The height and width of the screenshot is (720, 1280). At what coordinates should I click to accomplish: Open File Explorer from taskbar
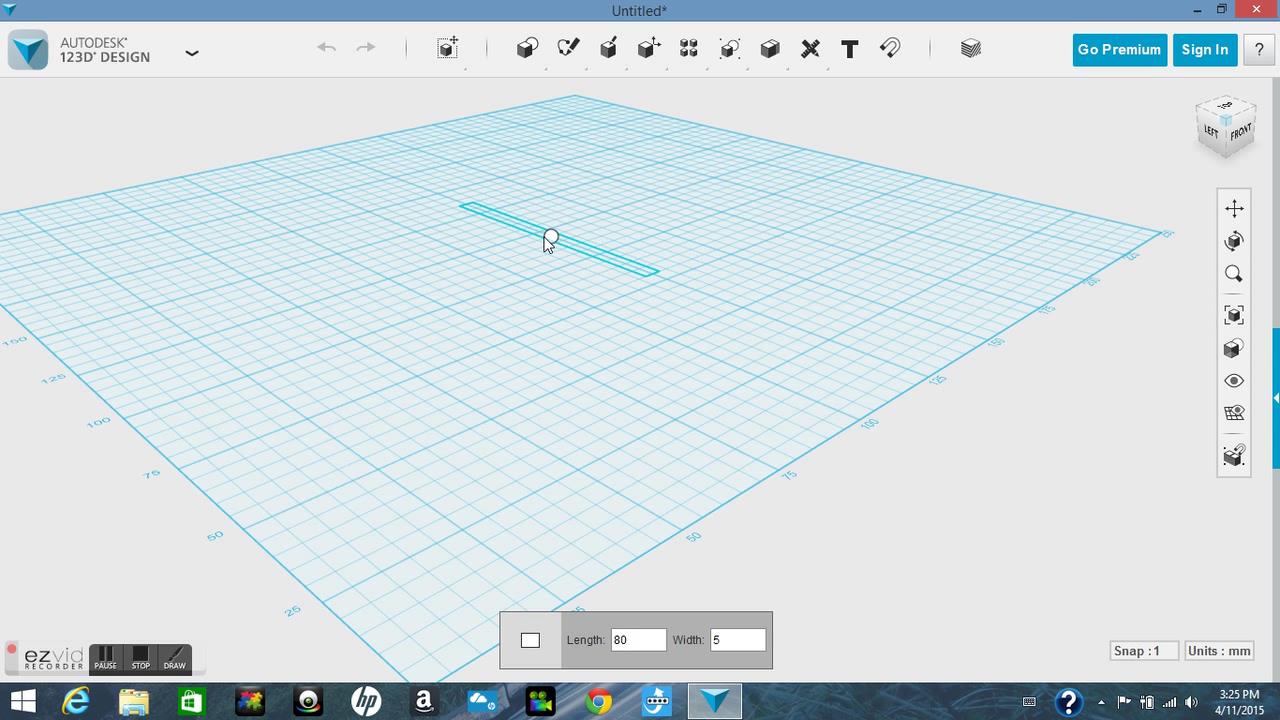point(134,701)
